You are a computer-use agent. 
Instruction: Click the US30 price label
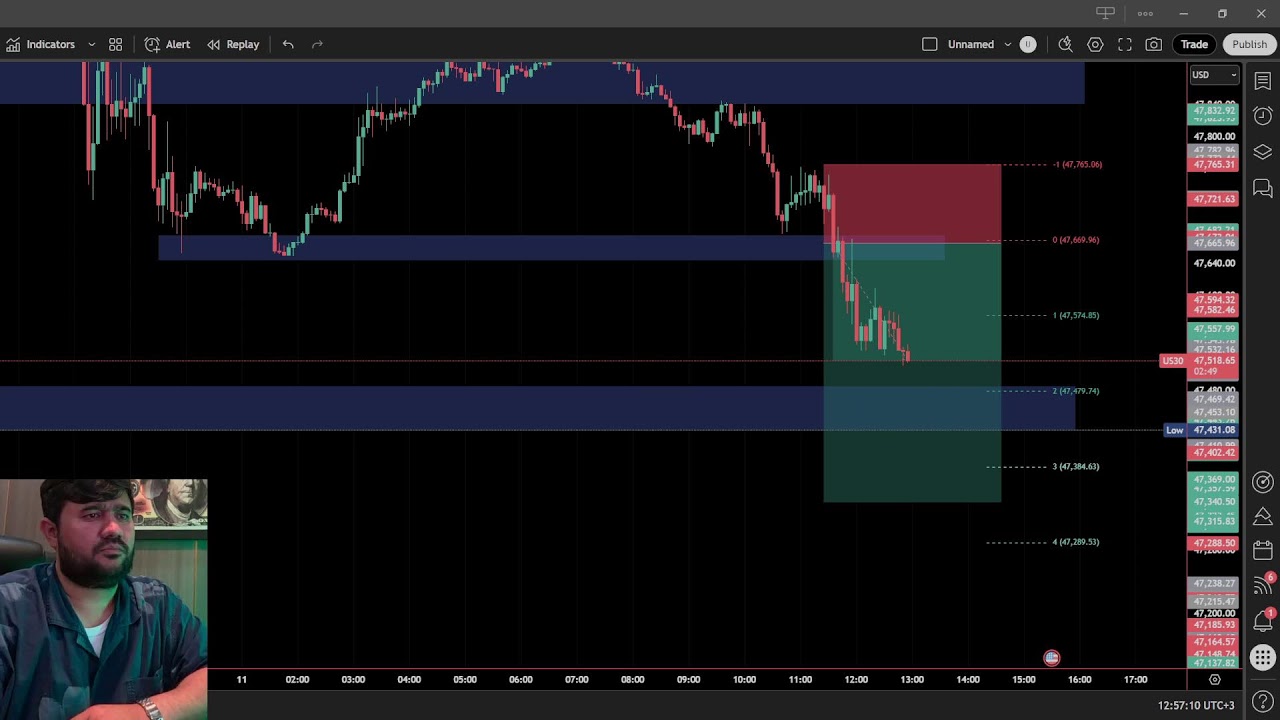[x=1172, y=361]
